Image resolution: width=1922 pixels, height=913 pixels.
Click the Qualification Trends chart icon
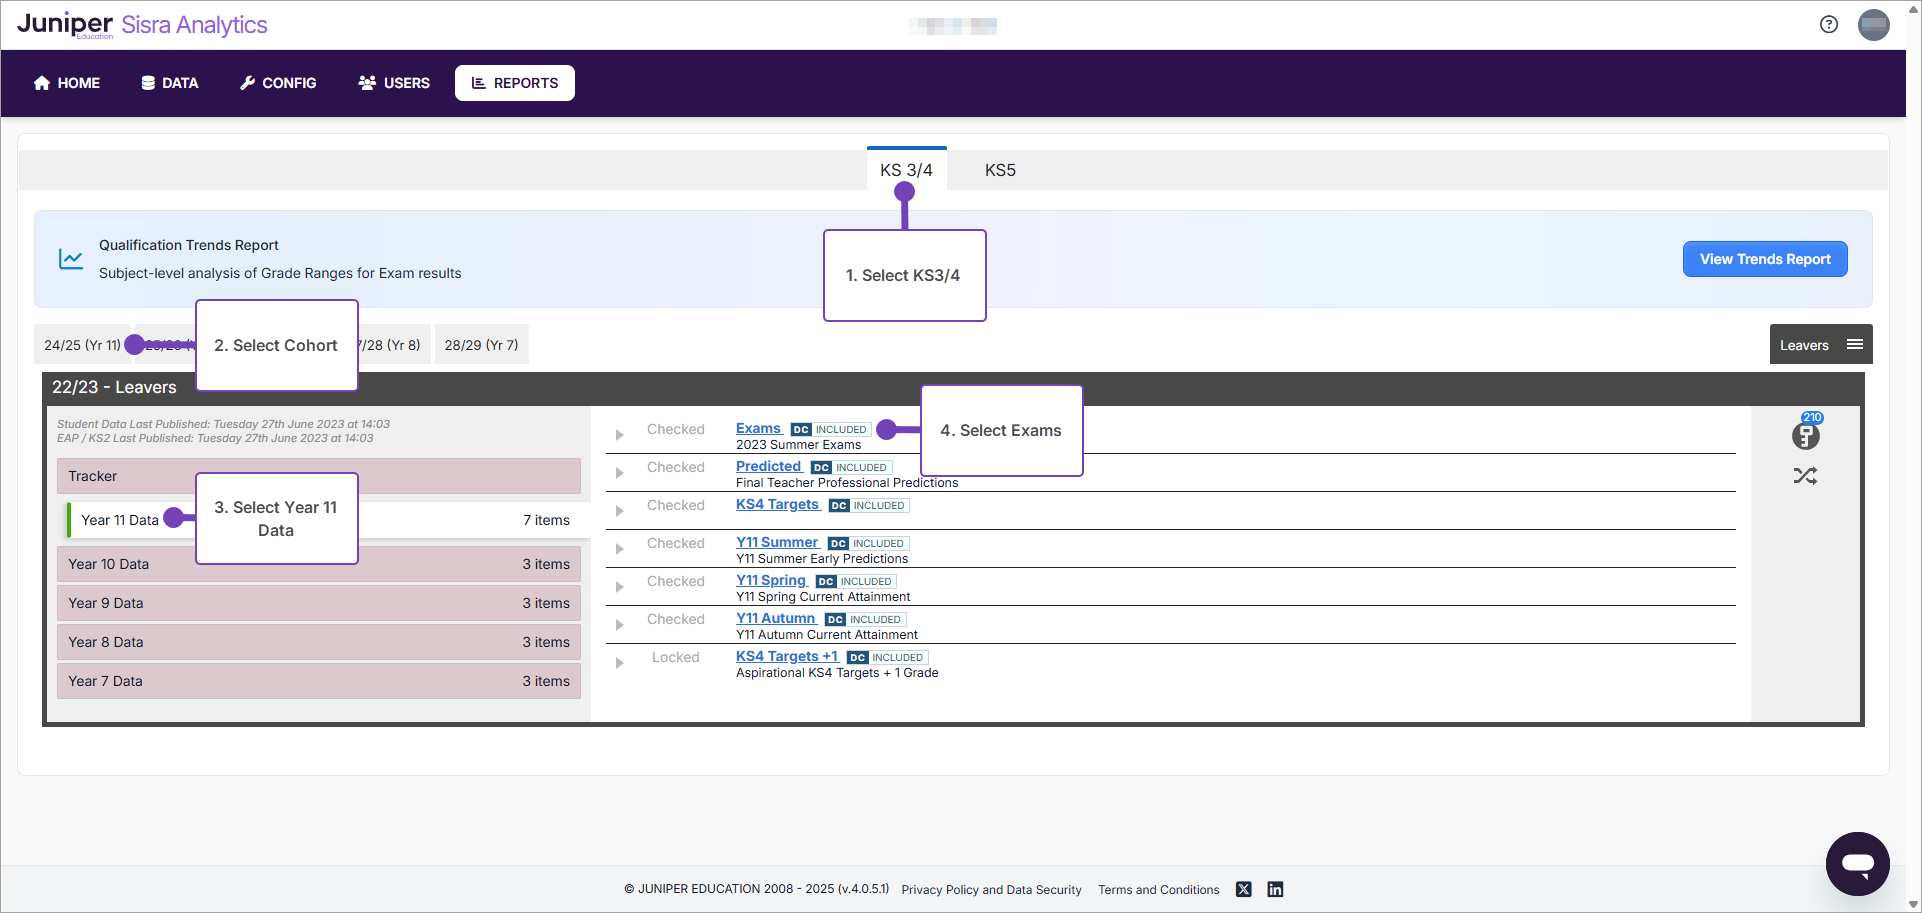(x=71, y=259)
